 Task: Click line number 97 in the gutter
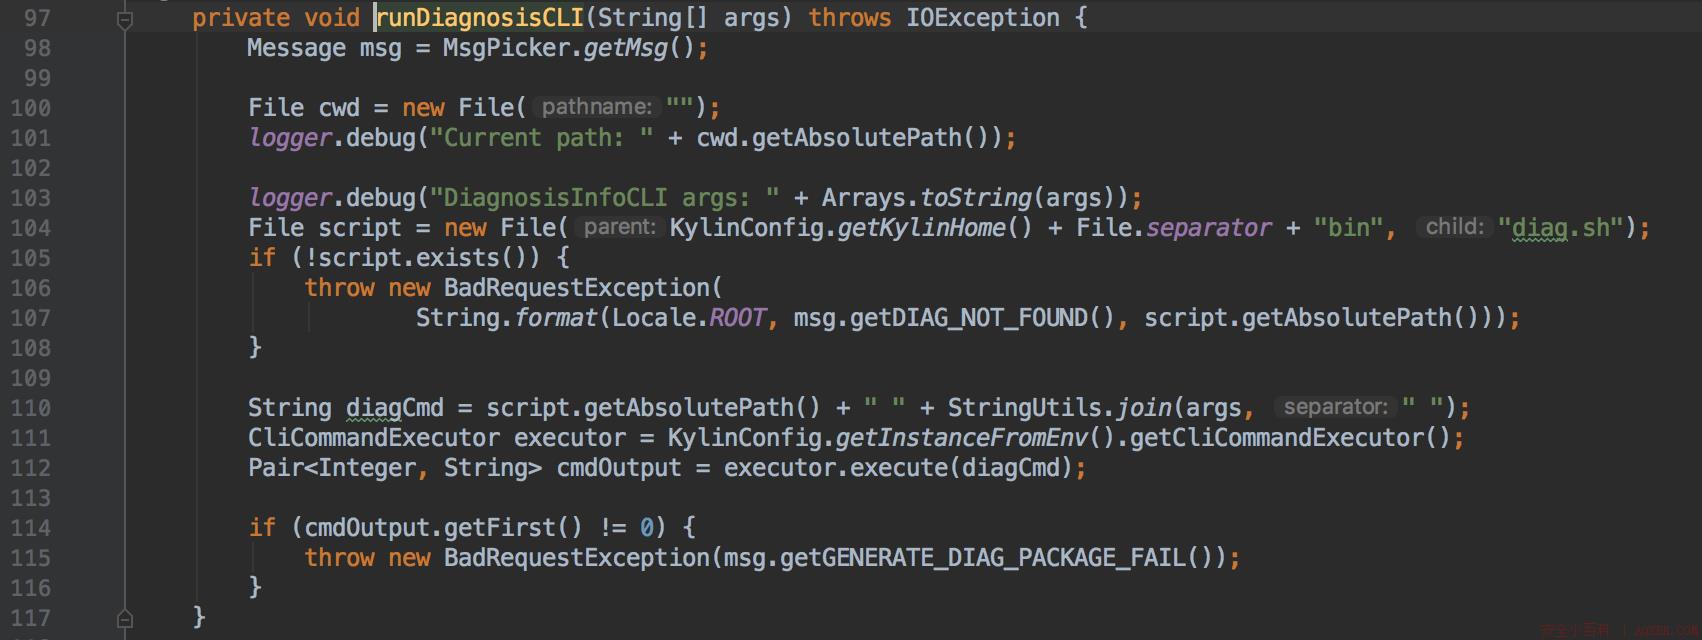point(37,18)
